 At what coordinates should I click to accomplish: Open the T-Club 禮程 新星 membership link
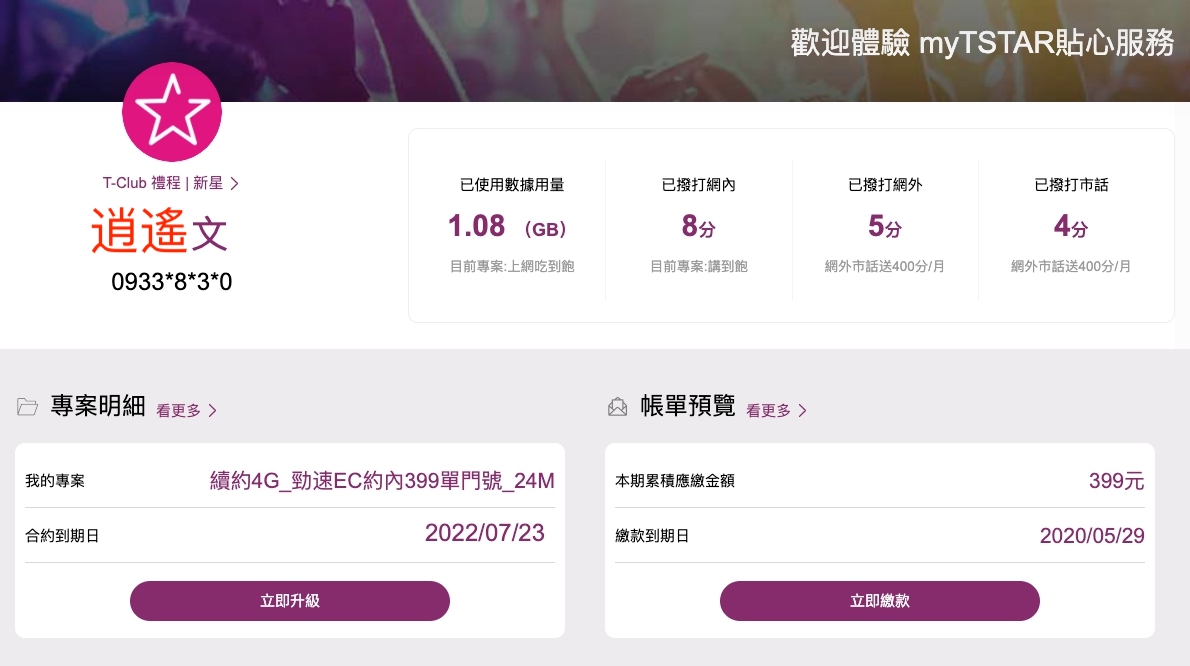pos(163,183)
